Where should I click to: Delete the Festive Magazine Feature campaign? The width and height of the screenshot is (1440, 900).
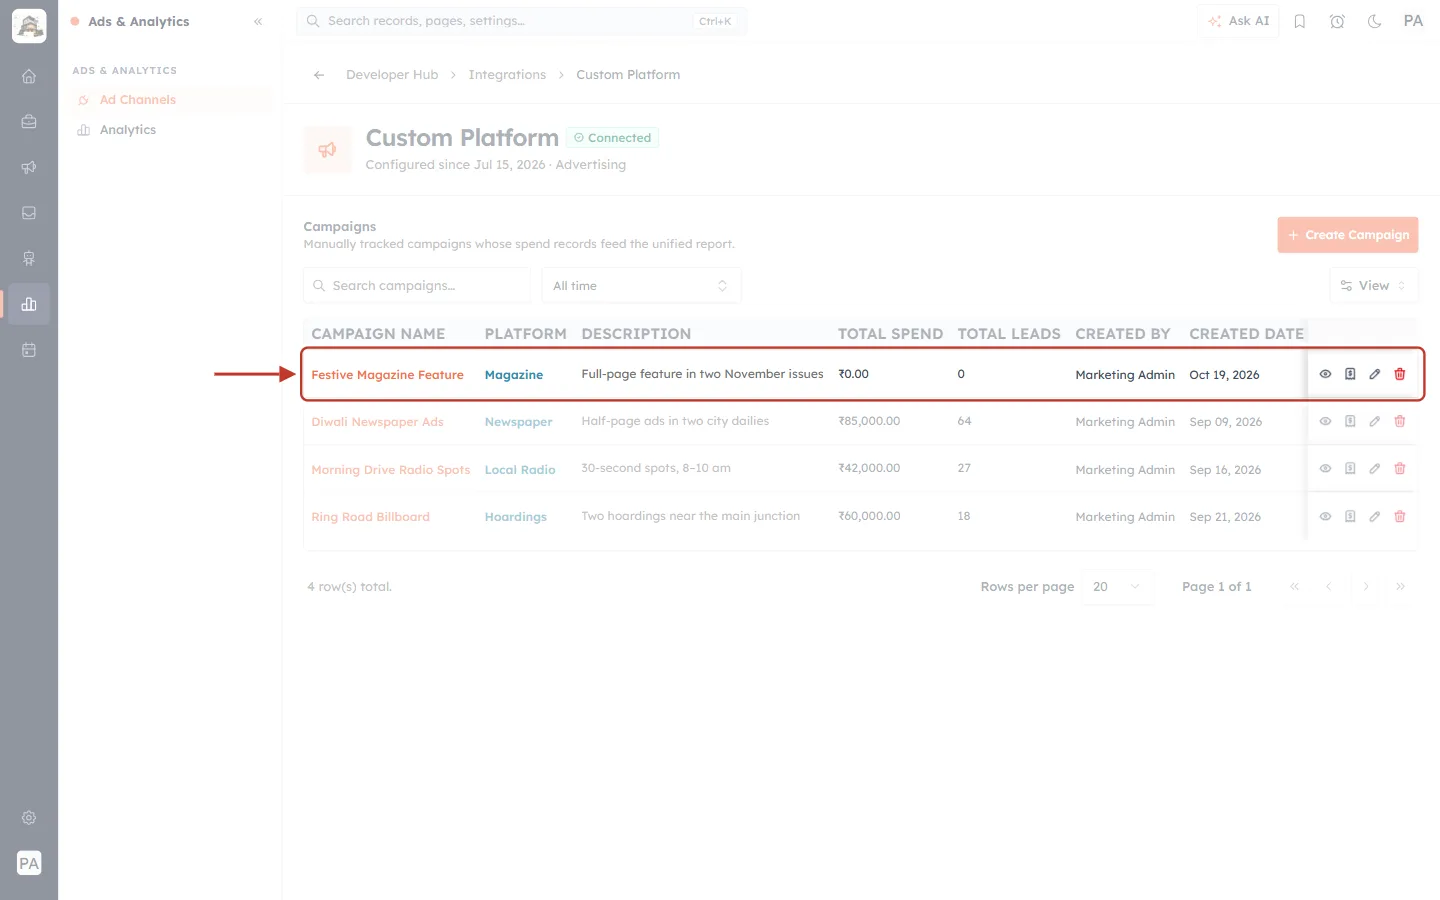click(1400, 374)
